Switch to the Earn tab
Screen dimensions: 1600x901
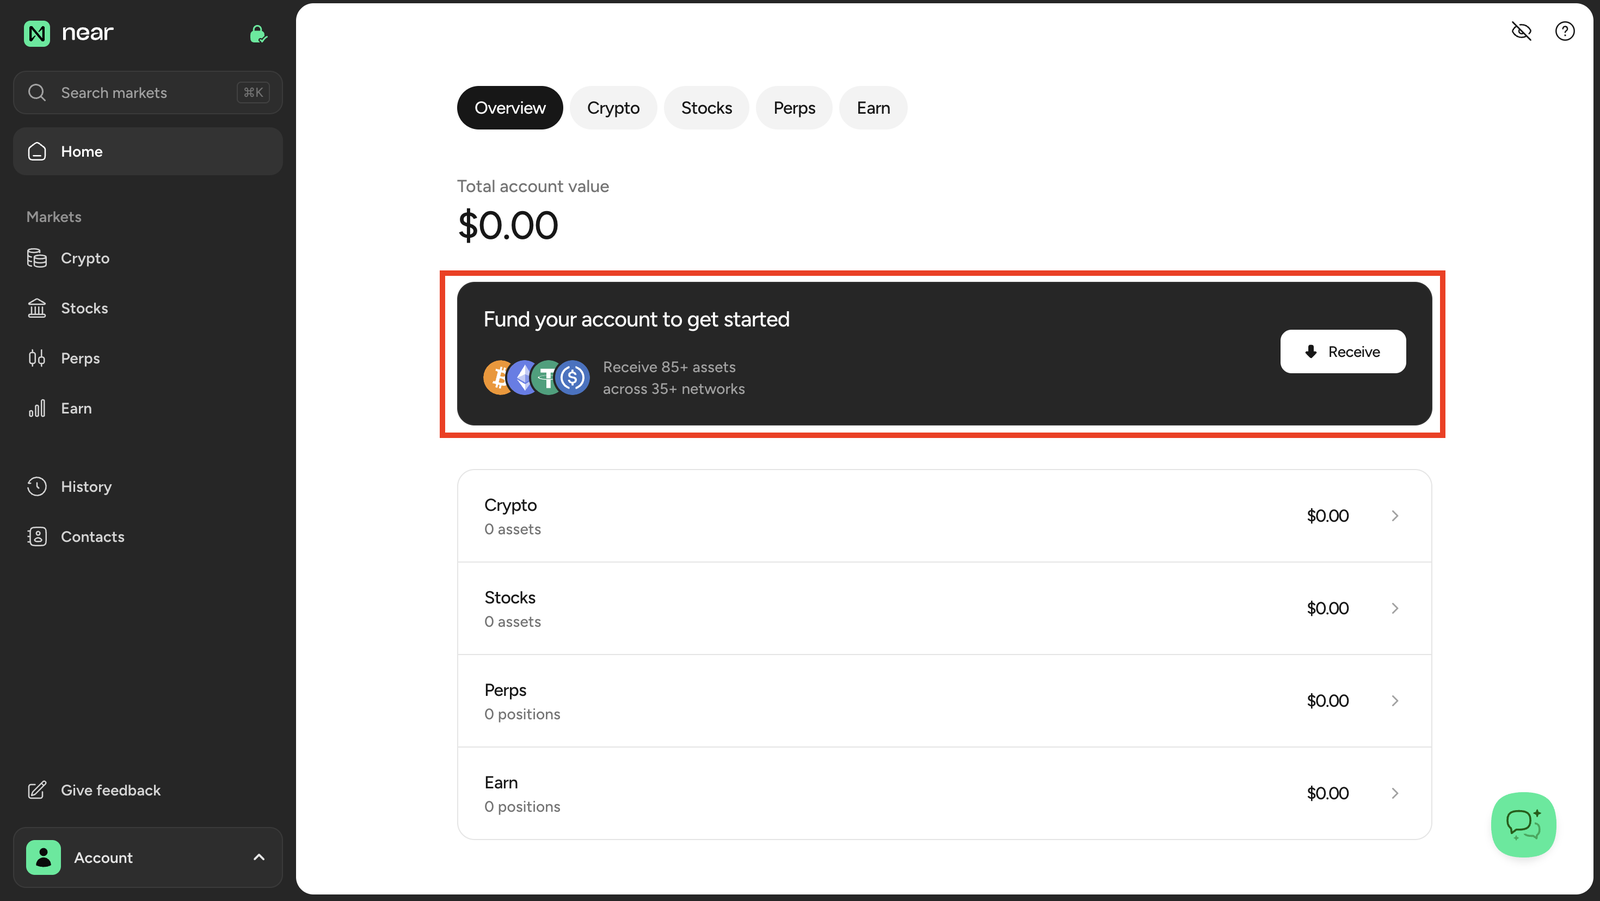873,108
